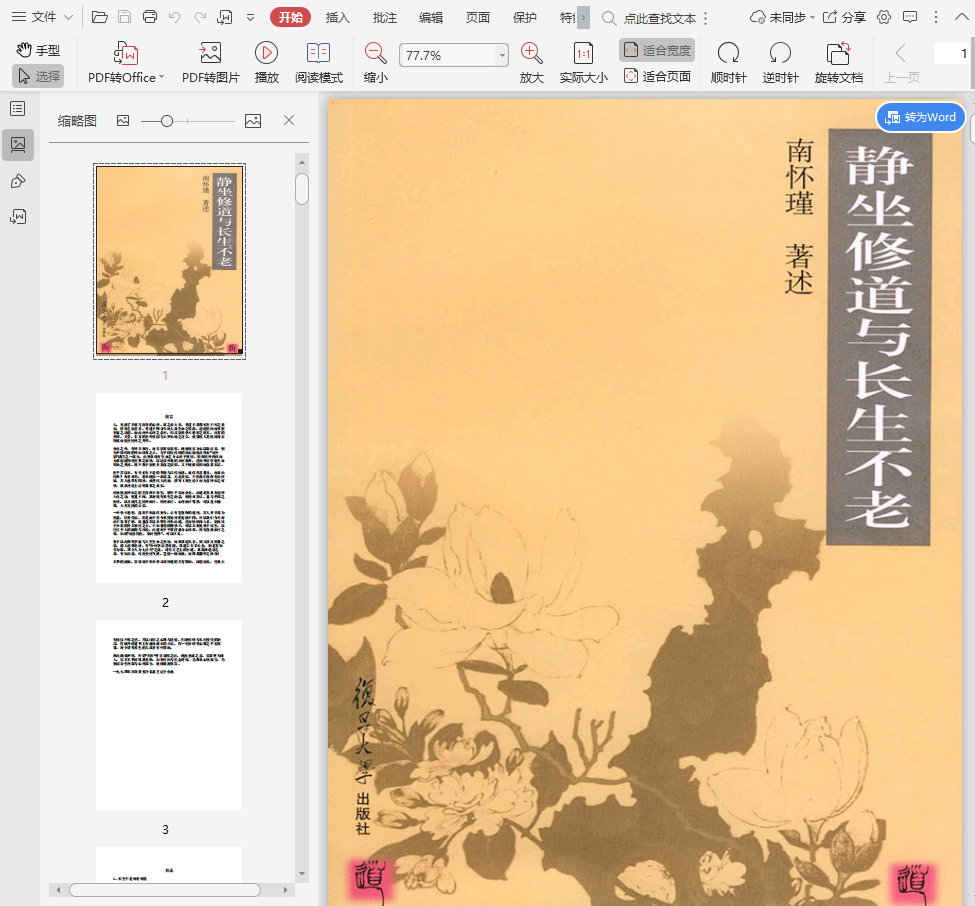Open the three-dot more options menu
This screenshot has height=906, width=975.
pyautogui.click(x=936, y=17)
